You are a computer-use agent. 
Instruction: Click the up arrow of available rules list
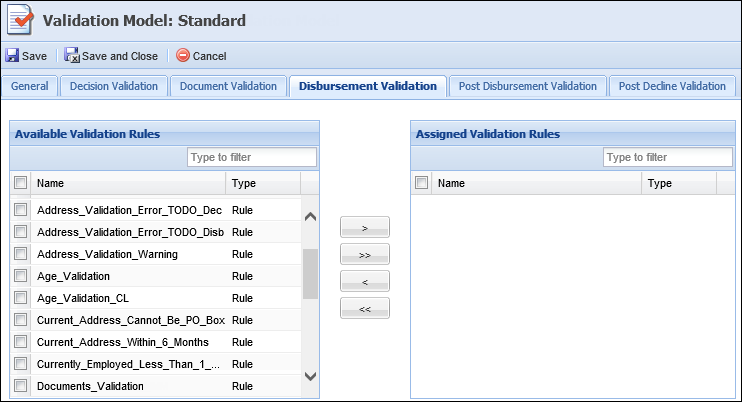pyautogui.click(x=310, y=217)
